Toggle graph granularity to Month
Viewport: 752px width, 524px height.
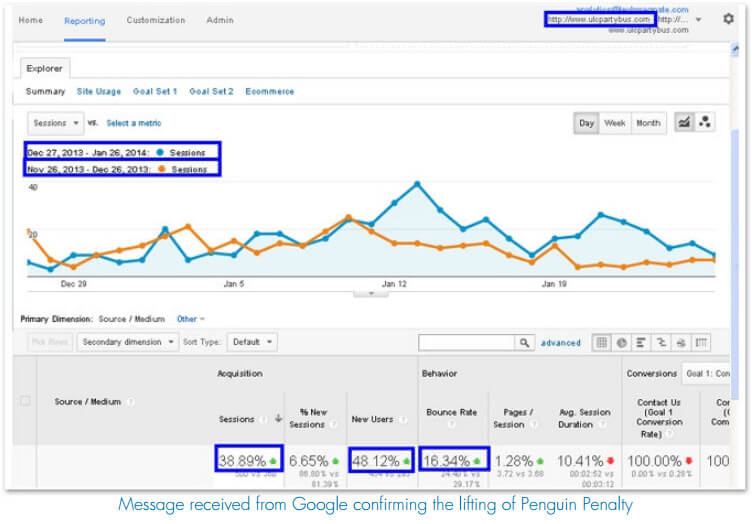click(x=648, y=123)
